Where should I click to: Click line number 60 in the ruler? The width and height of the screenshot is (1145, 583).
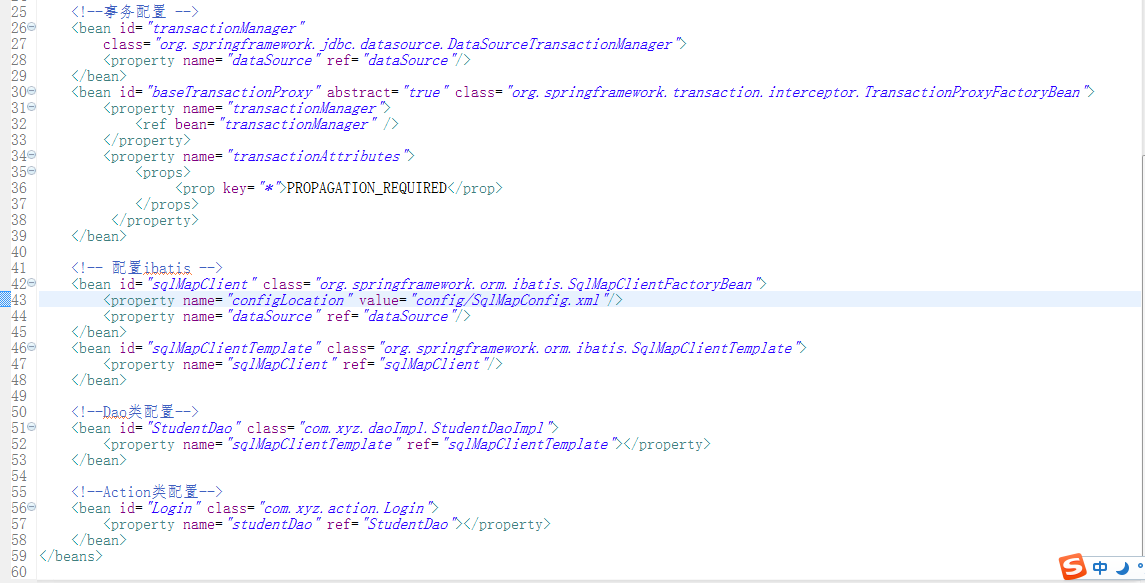[x=20, y=573]
